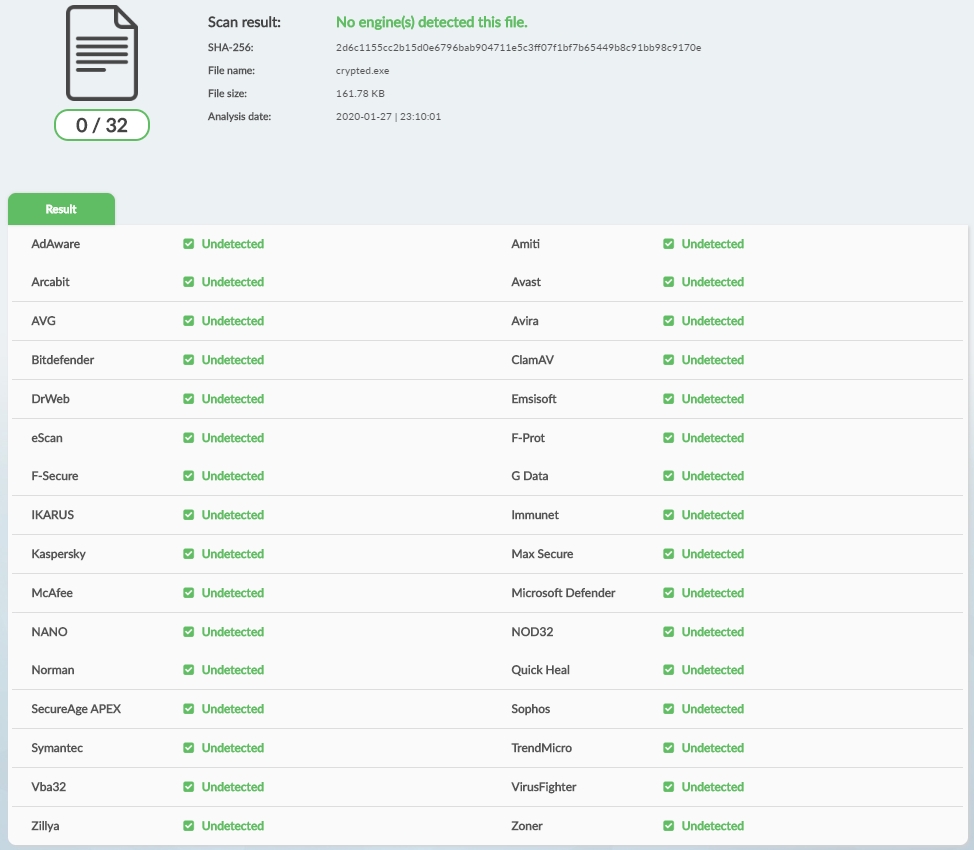Select the Sophos engine name
Image resolution: width=974 pixels, height=850 pixels.
[530, 709]
